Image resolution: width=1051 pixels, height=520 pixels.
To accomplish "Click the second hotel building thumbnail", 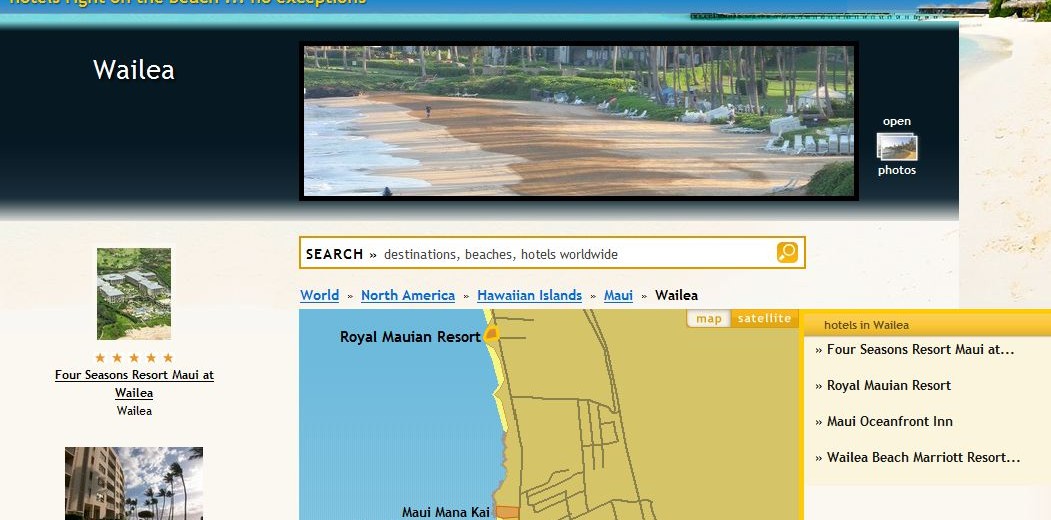I will [134, 484].
